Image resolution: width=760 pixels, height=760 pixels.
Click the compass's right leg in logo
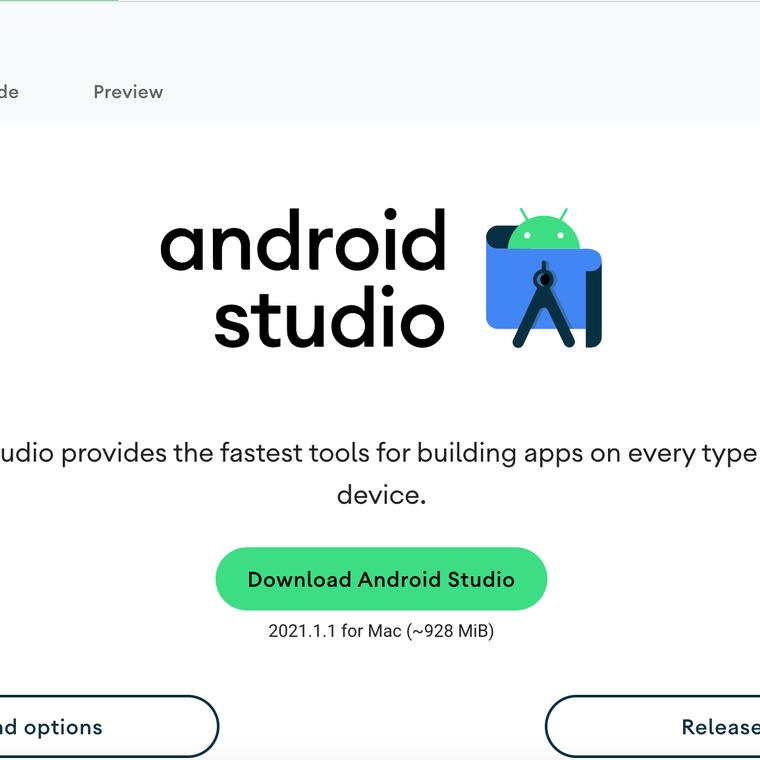pyautogui.click(x=561, y=325)
